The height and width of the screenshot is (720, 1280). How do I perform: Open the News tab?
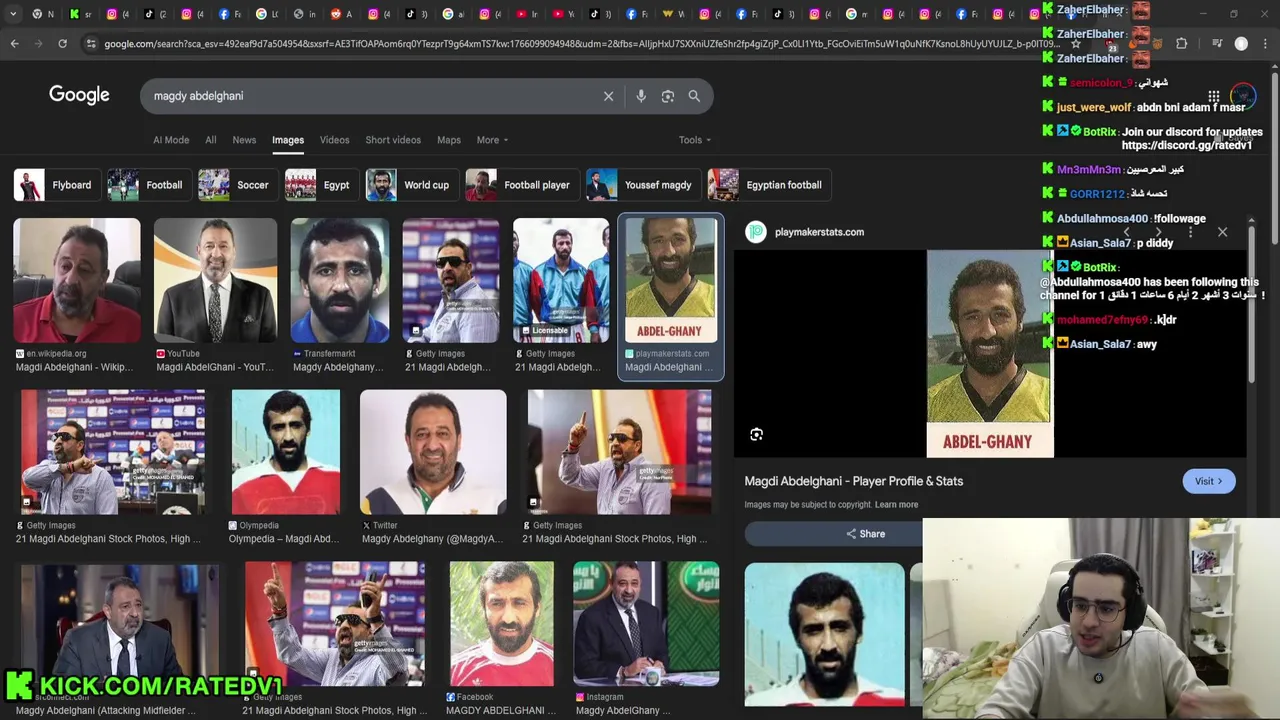(x=244, y=140)
